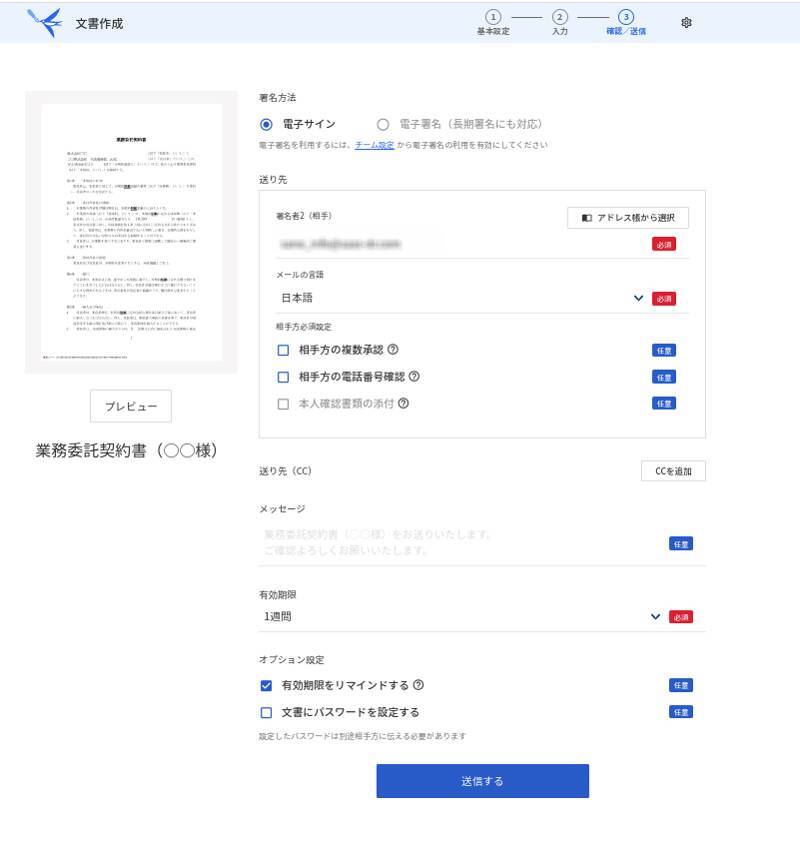
Task: Click the bird logo icon in header
Action: click(45, 21)
